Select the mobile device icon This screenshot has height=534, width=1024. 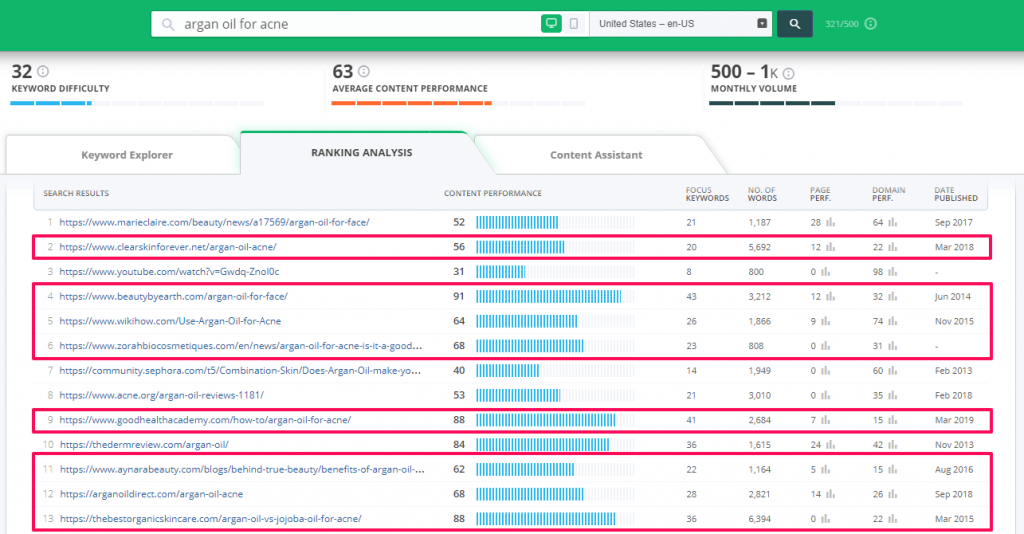pyautogui.click(x=573, y=24)
